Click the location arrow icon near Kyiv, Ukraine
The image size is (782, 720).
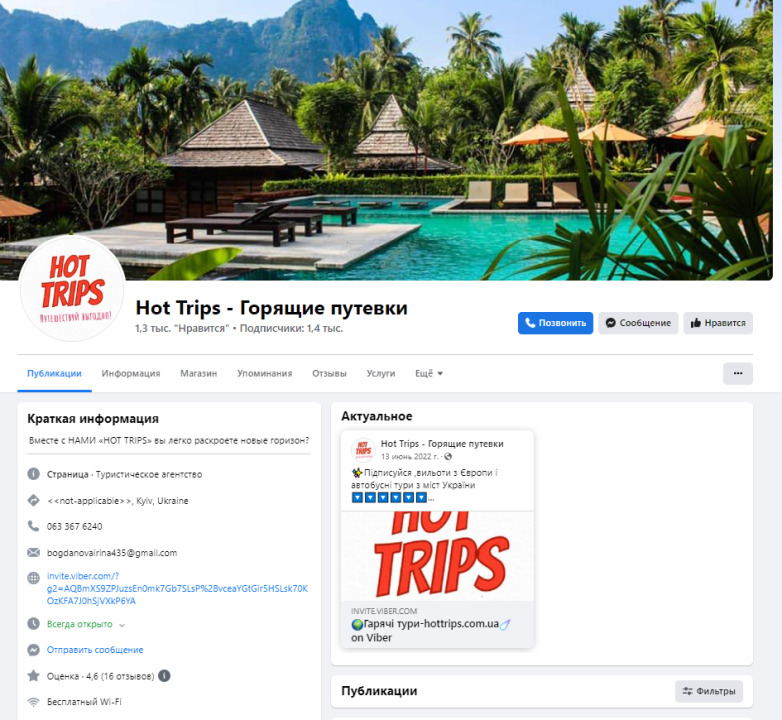[33, 500]
